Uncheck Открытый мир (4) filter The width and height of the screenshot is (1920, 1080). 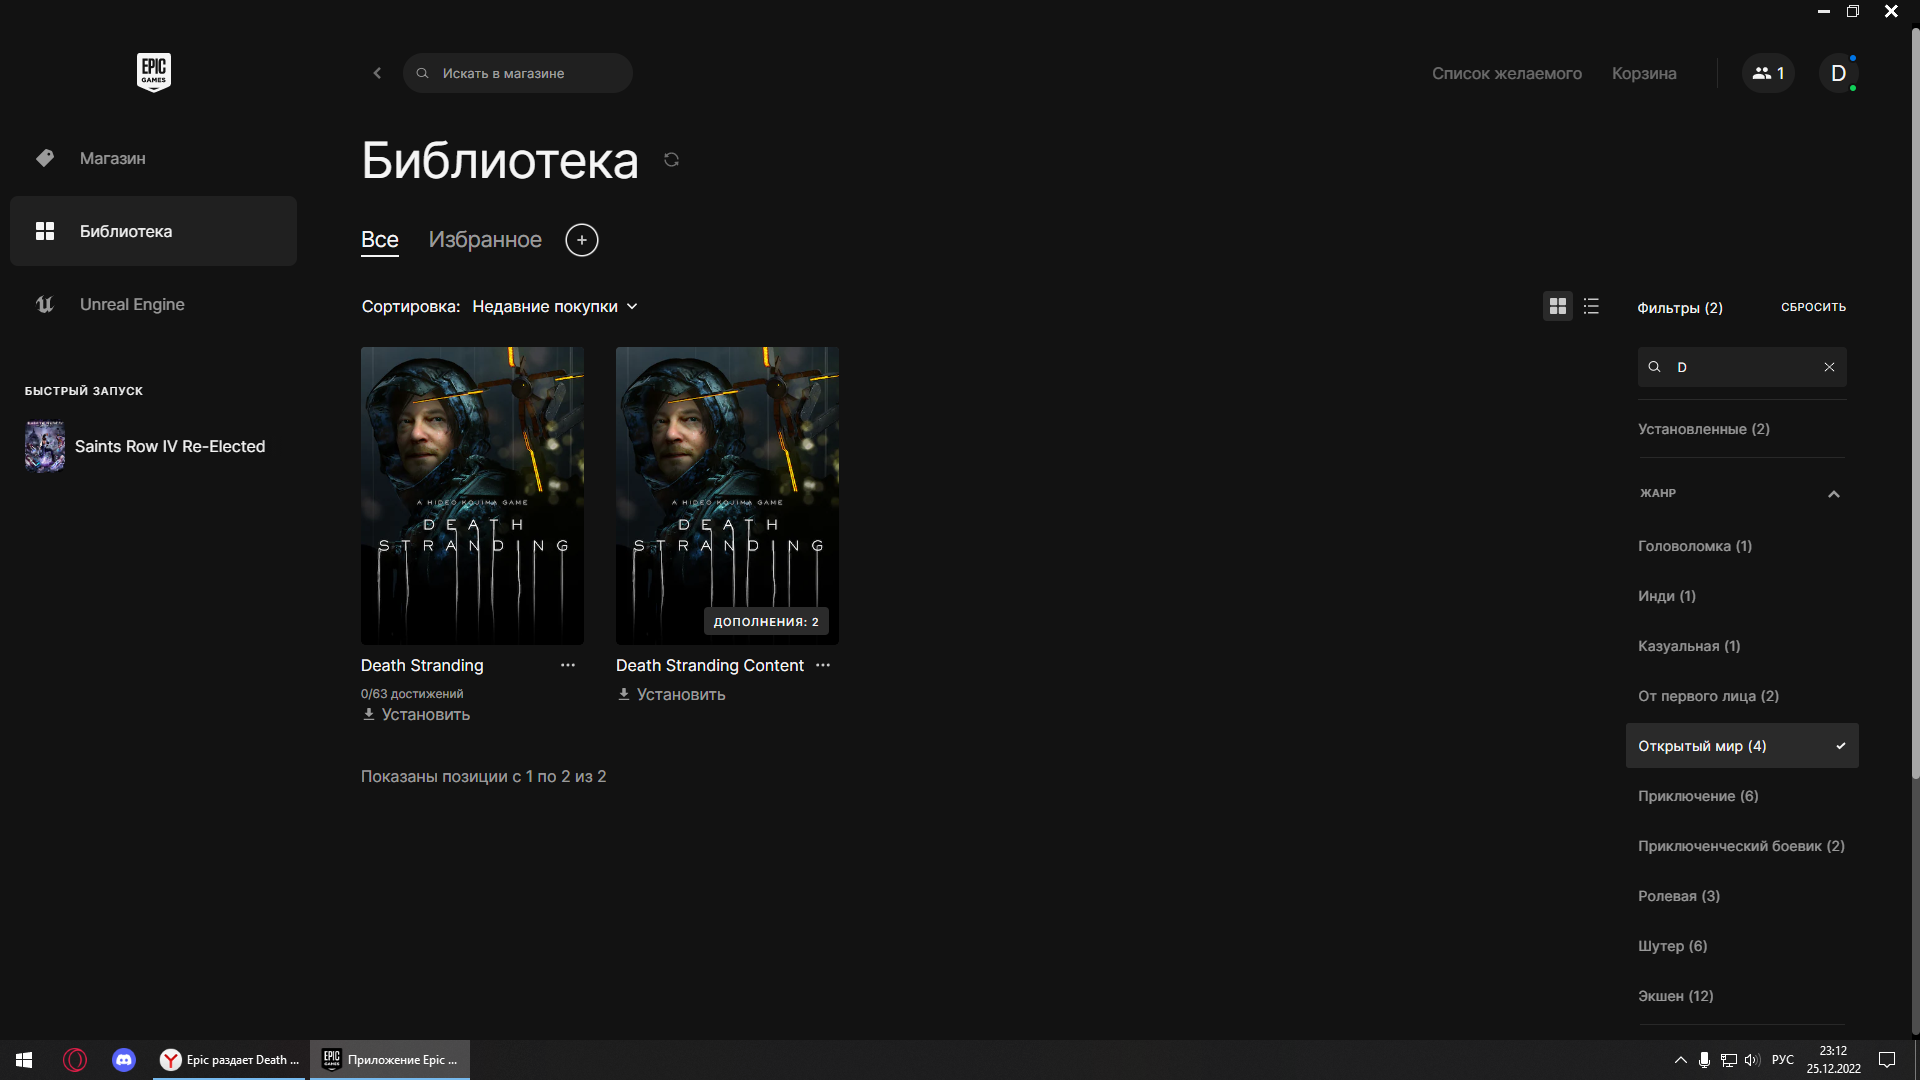tap(1742, 746)
